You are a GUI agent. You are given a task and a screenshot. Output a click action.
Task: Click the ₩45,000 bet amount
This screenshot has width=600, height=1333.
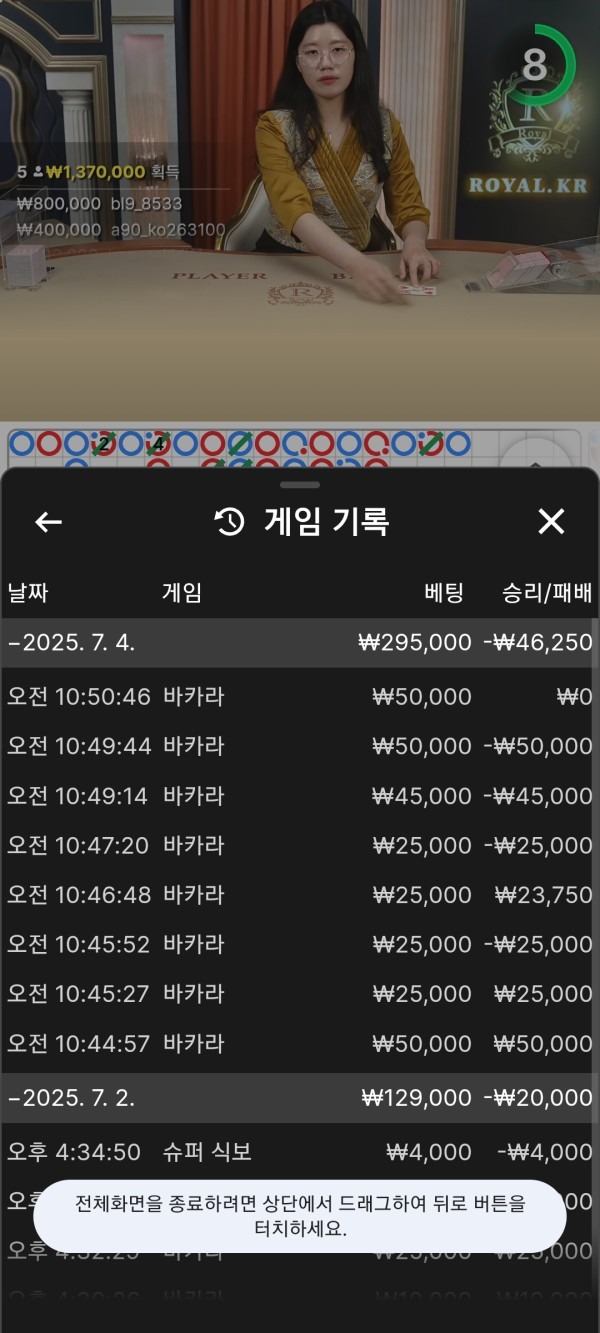point(422,796)
